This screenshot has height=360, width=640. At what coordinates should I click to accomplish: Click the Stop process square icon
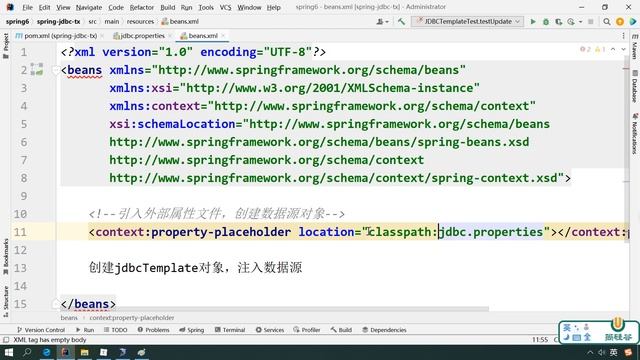[591, 22]
